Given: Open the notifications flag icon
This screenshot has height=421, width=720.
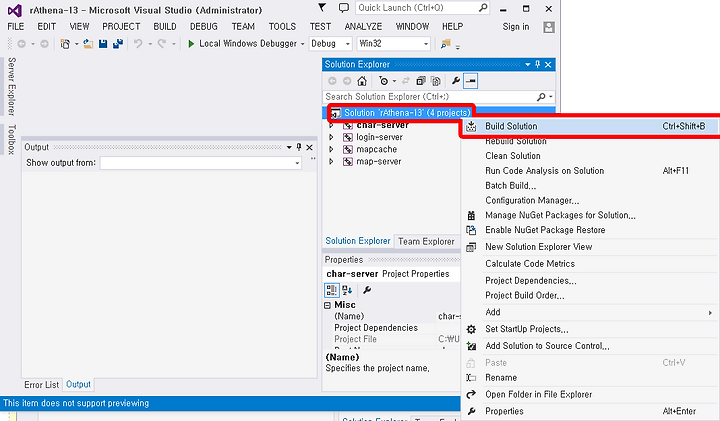Looking at the screenshot, I should 322,7.
